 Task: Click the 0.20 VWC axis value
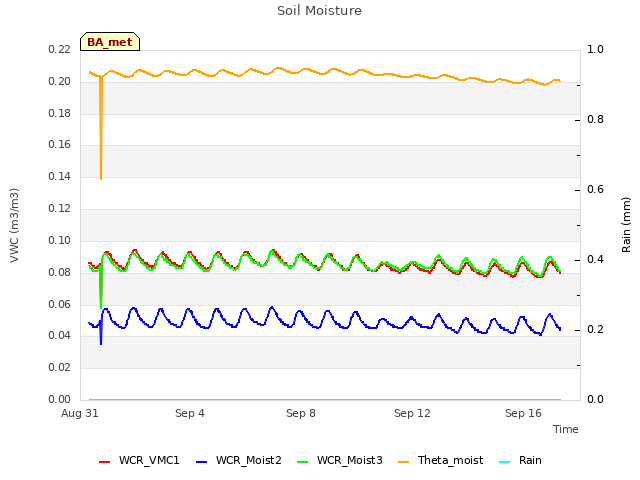(60, 81)
